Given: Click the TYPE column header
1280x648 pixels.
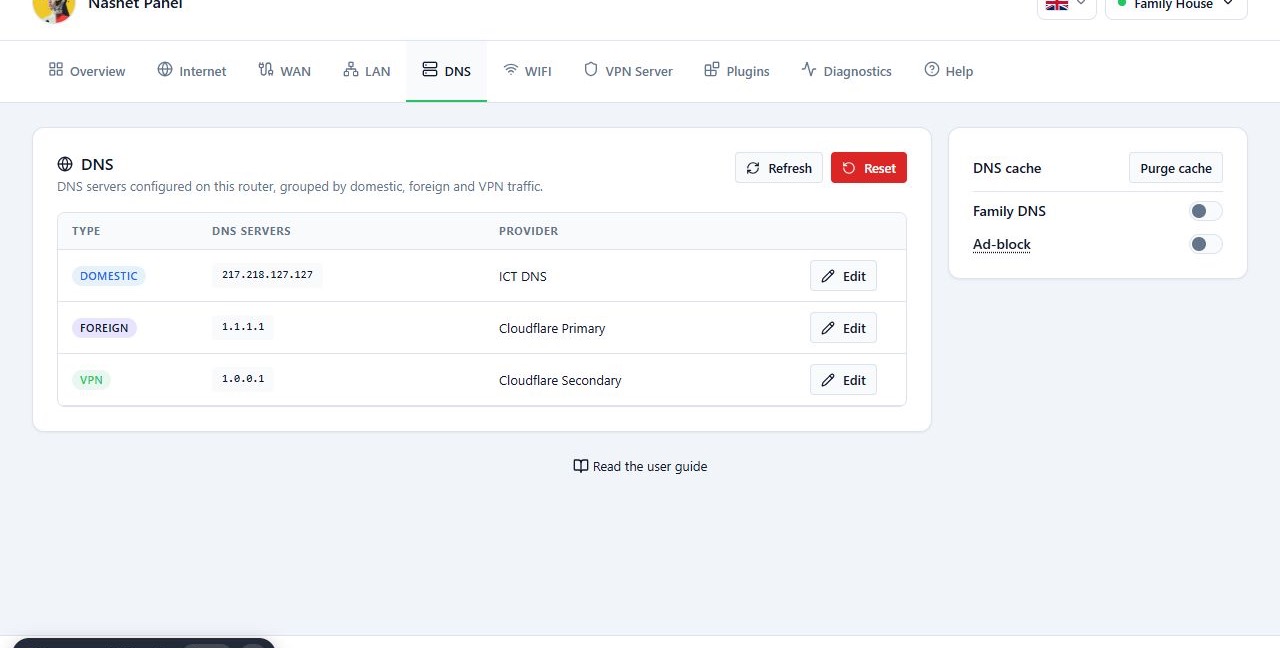Looking at the screenshot, I should [86, 231].
